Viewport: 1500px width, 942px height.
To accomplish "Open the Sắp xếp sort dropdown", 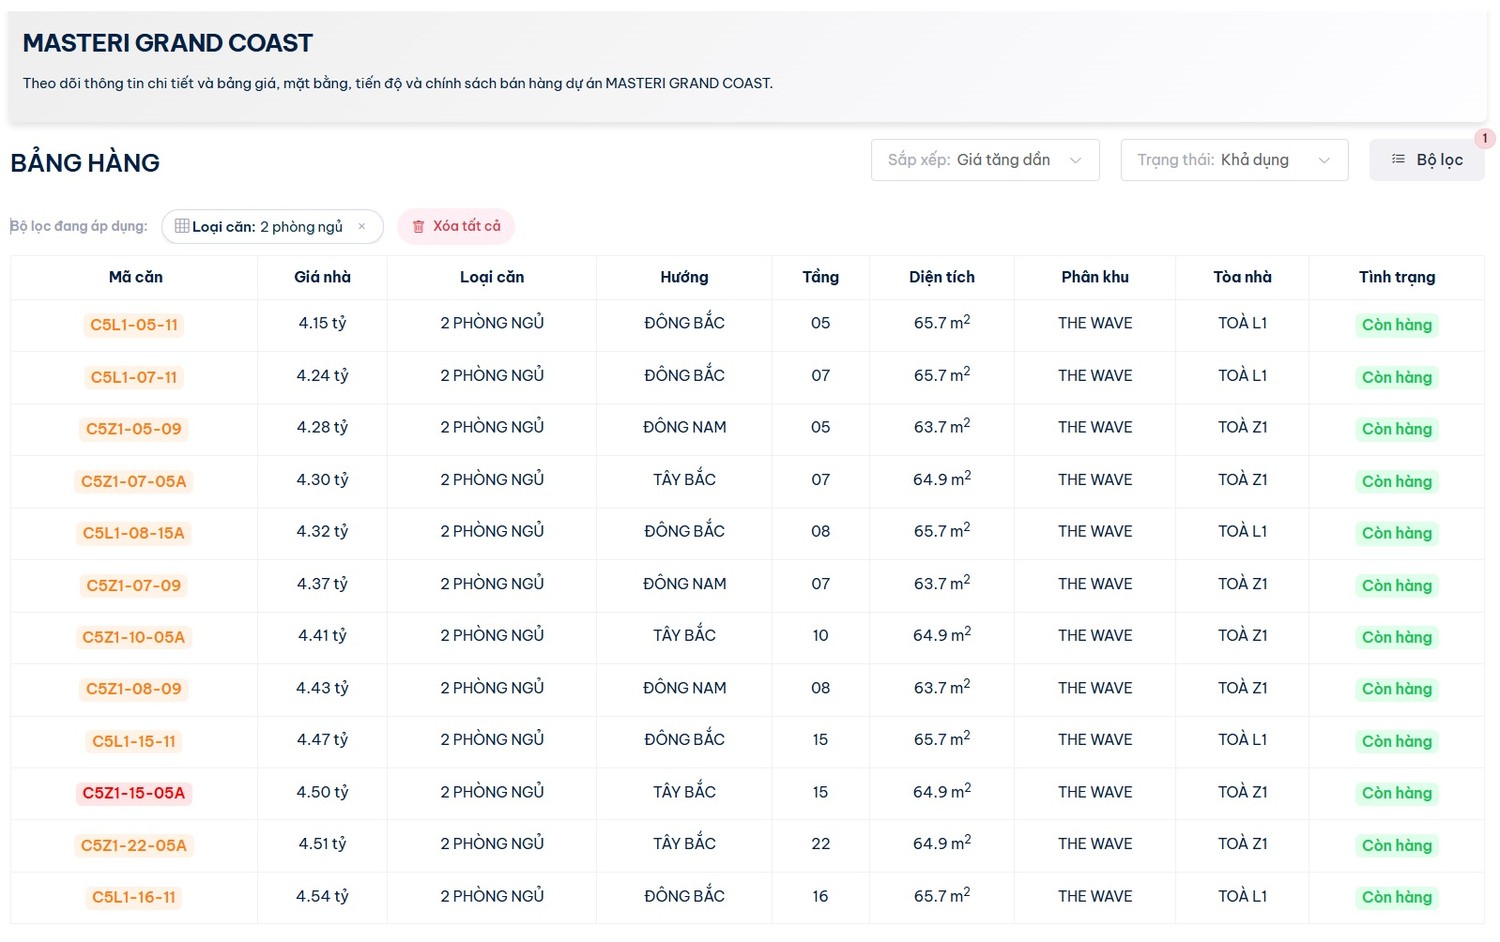I will (984, 160).
